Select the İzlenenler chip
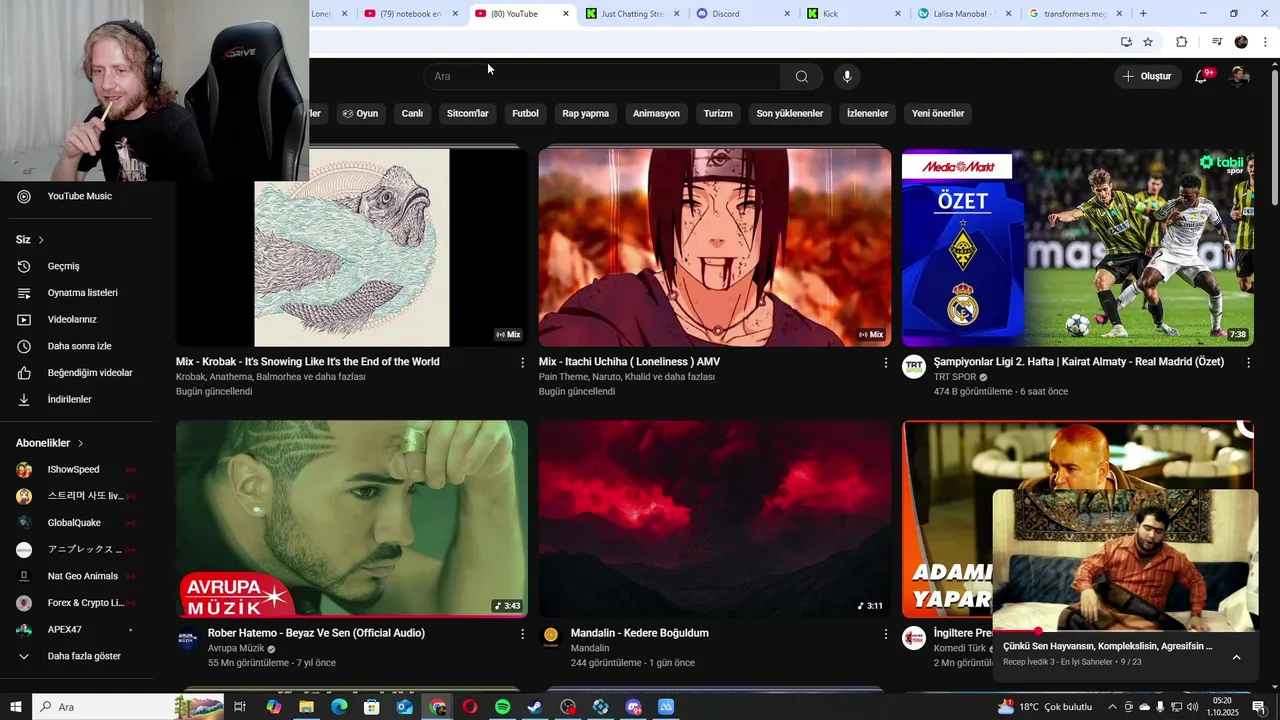Image resolution: width=1280 pixels, height=720 pixels. (x=867, y=114)
